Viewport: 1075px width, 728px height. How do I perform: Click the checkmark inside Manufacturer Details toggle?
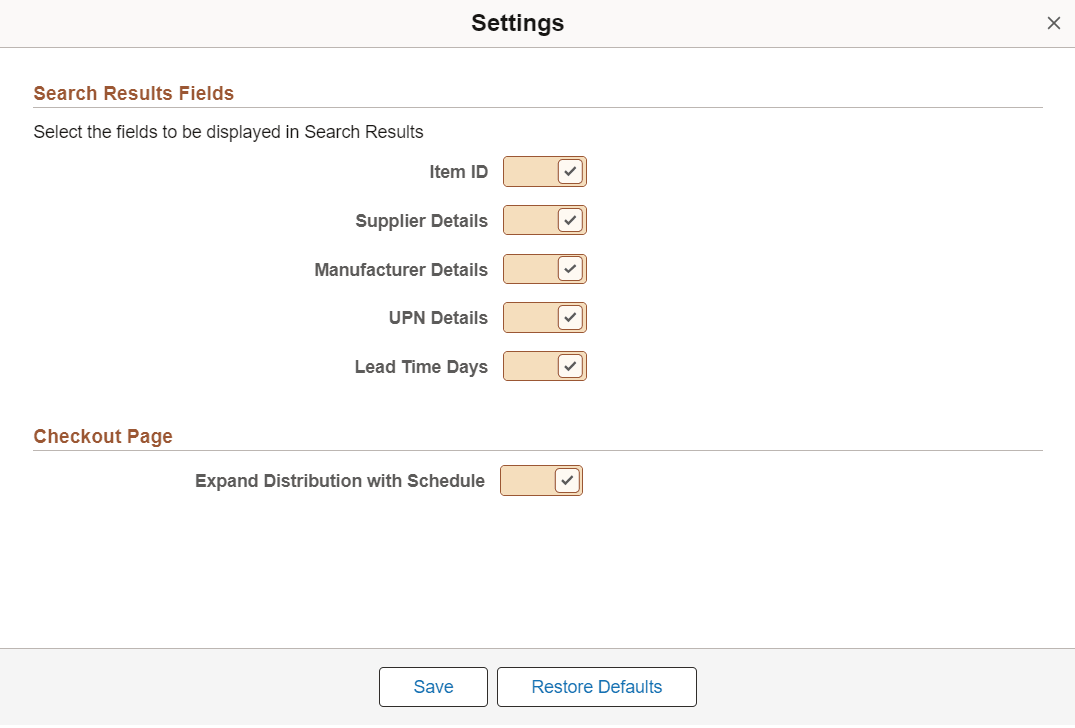570,268
